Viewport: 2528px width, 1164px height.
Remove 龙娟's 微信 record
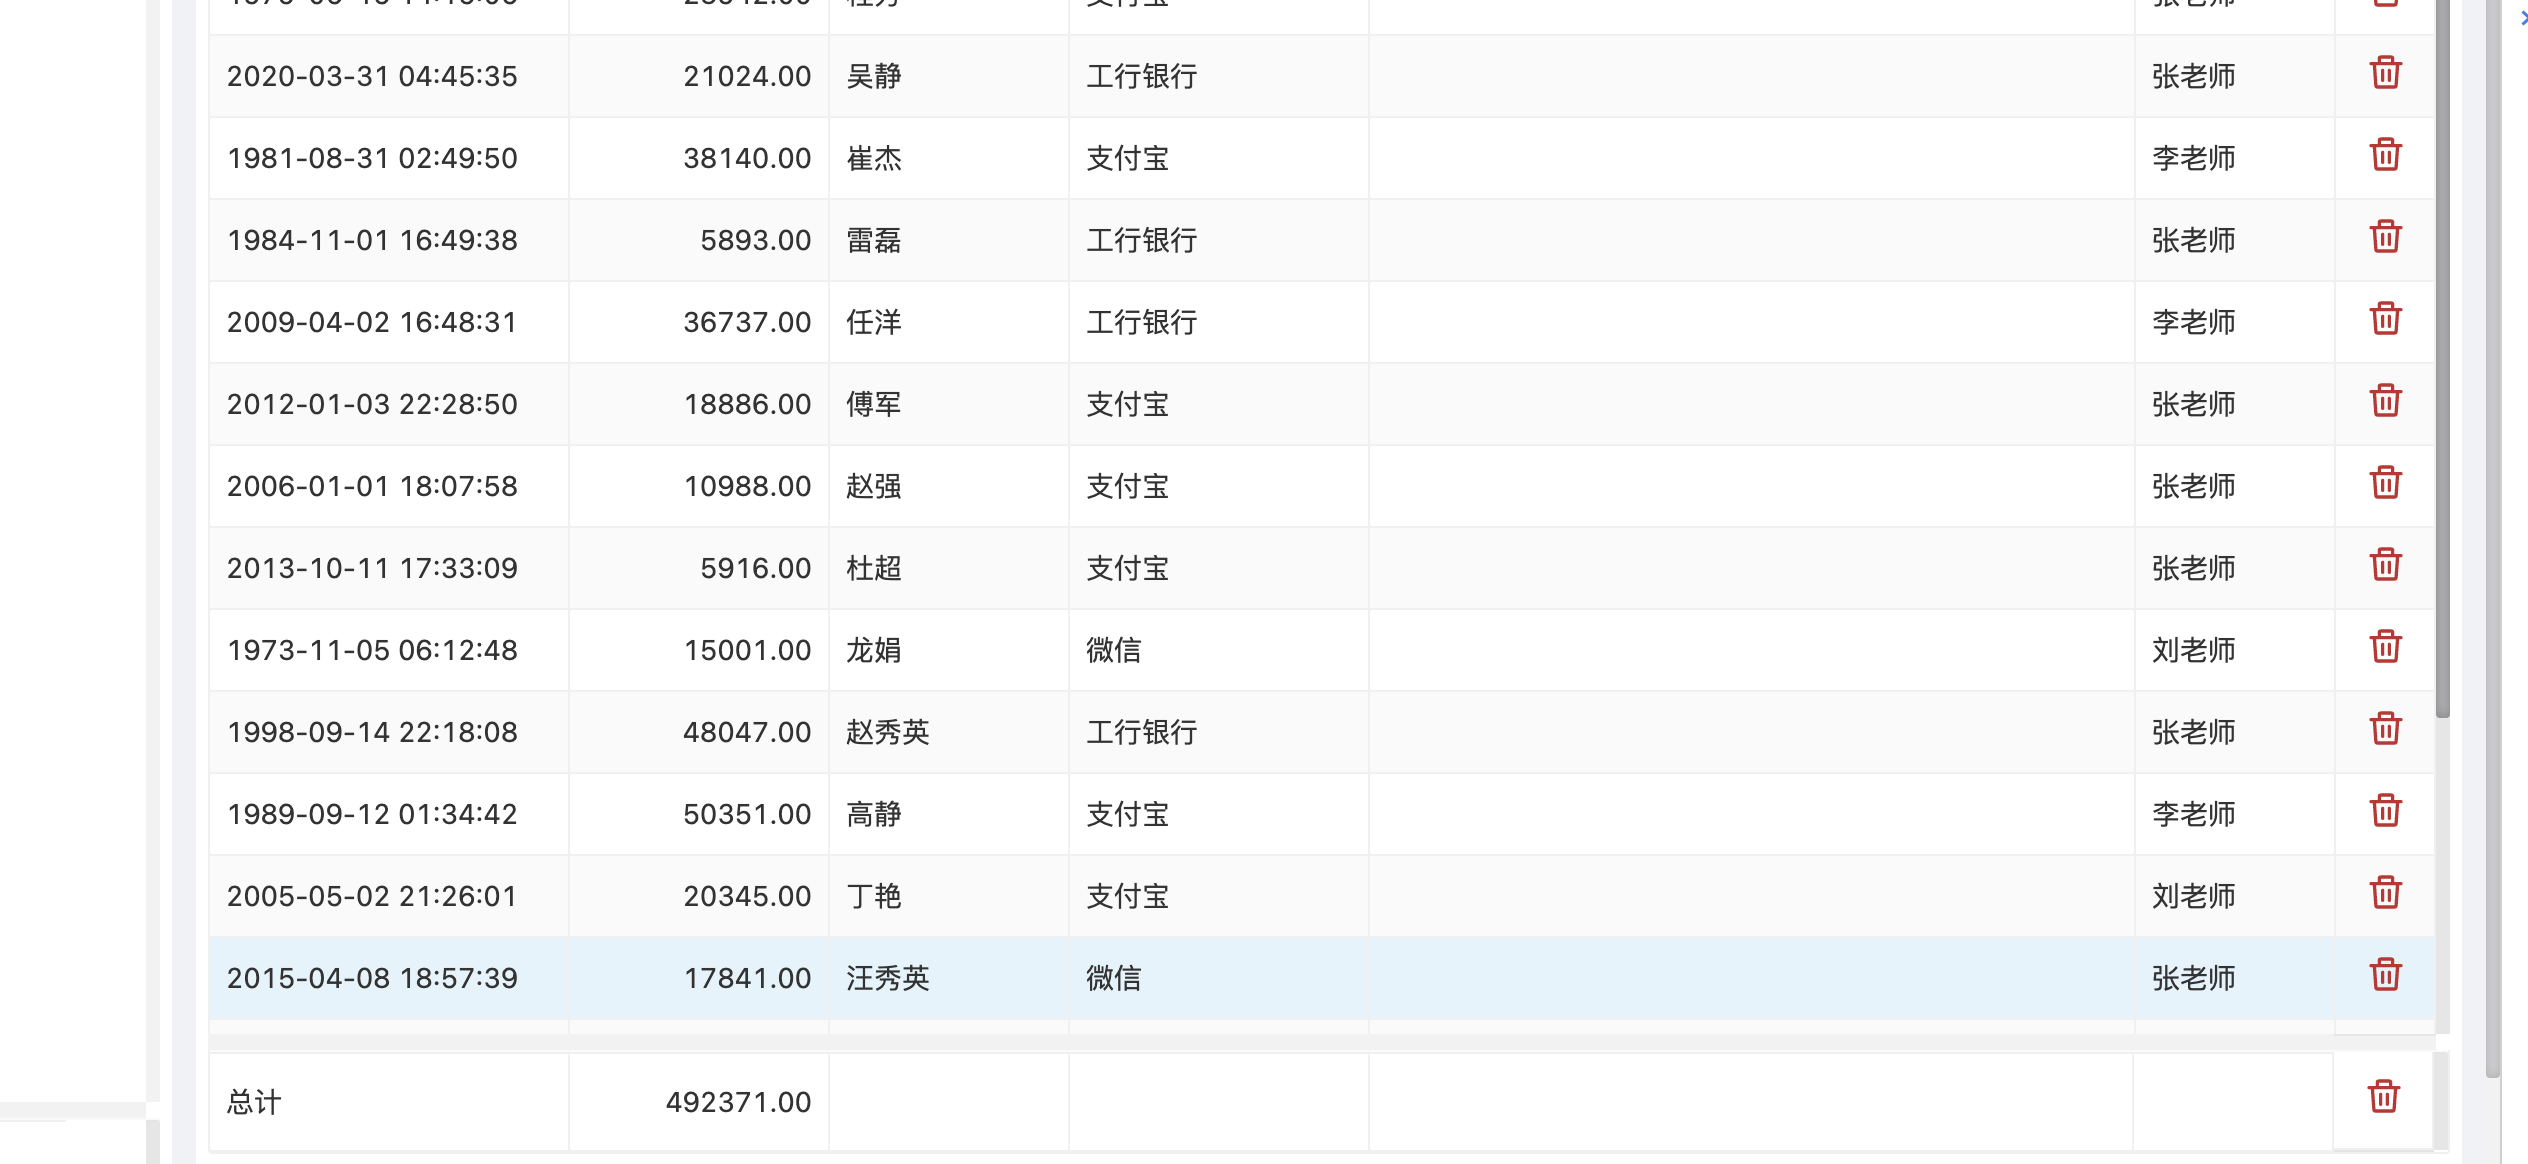(x=2387, y=648)
